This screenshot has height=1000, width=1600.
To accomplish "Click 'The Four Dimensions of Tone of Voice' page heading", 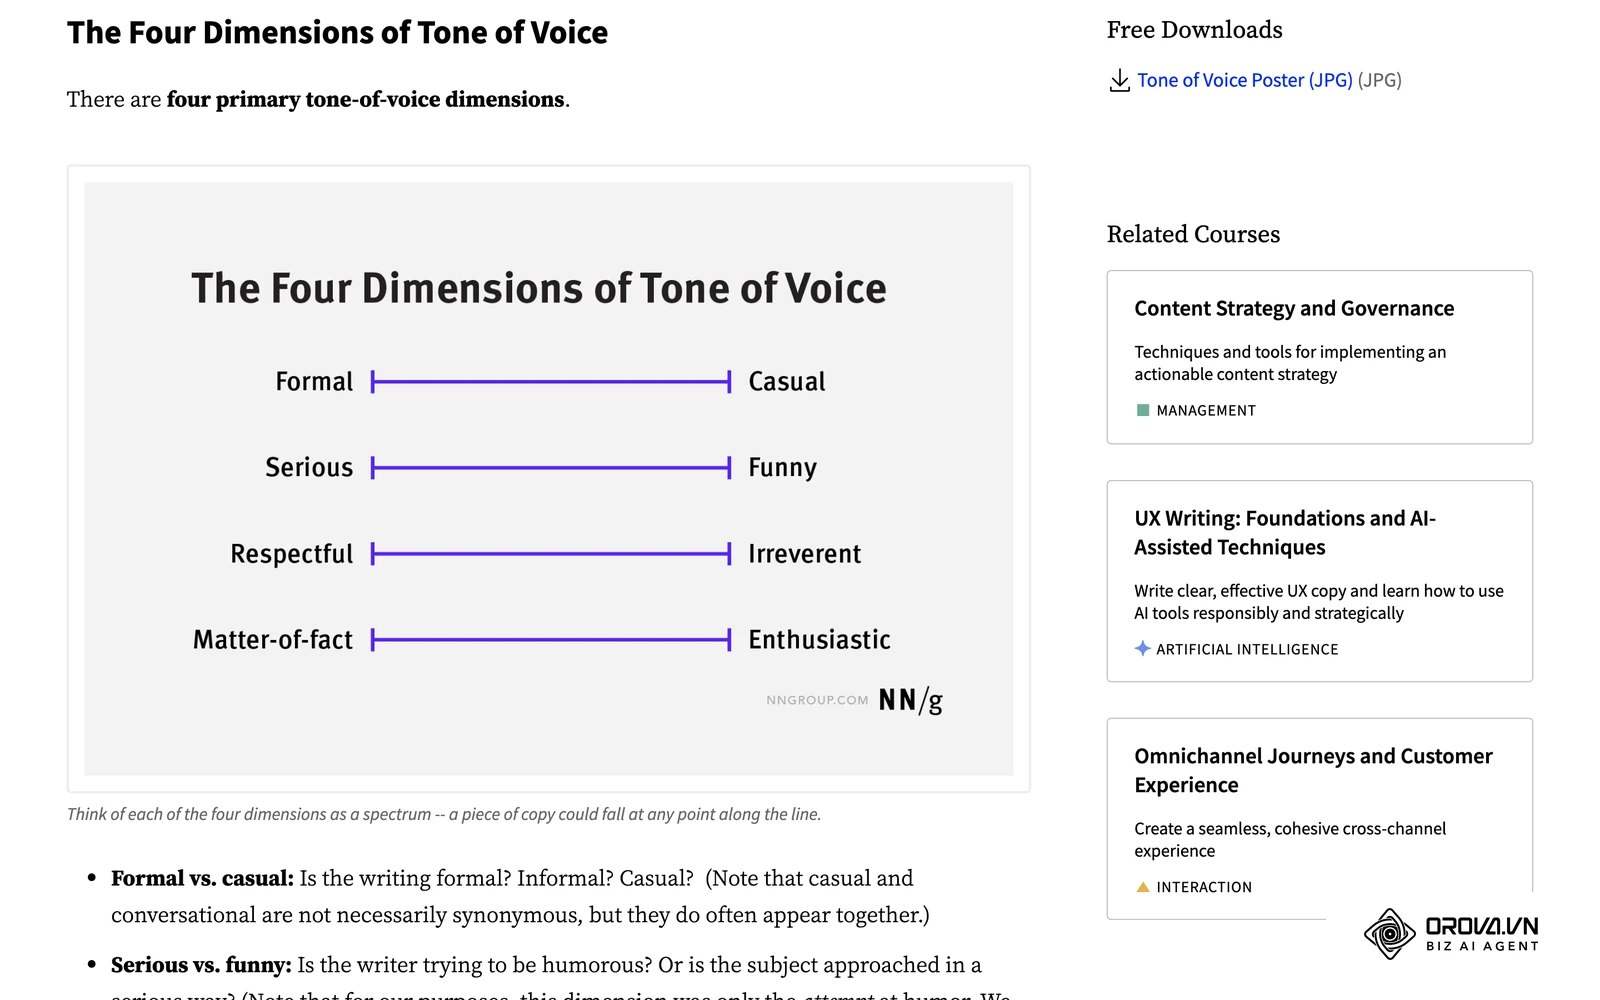I will pos(337,33).
